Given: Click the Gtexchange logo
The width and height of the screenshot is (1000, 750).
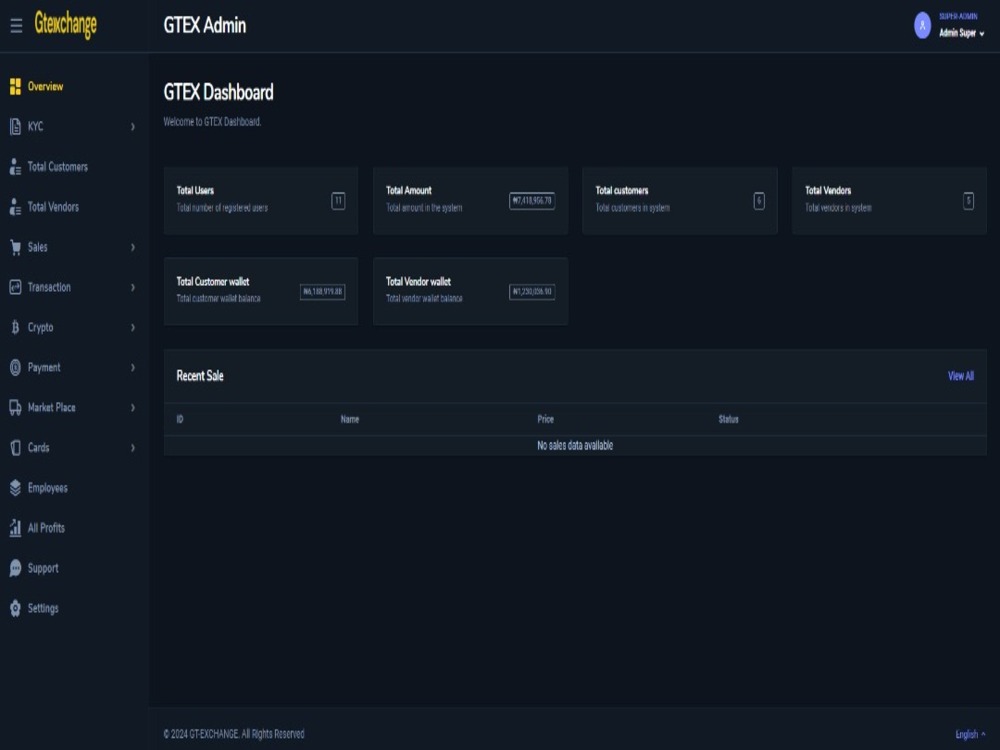Looking at the screenshot, I should 66,25.
